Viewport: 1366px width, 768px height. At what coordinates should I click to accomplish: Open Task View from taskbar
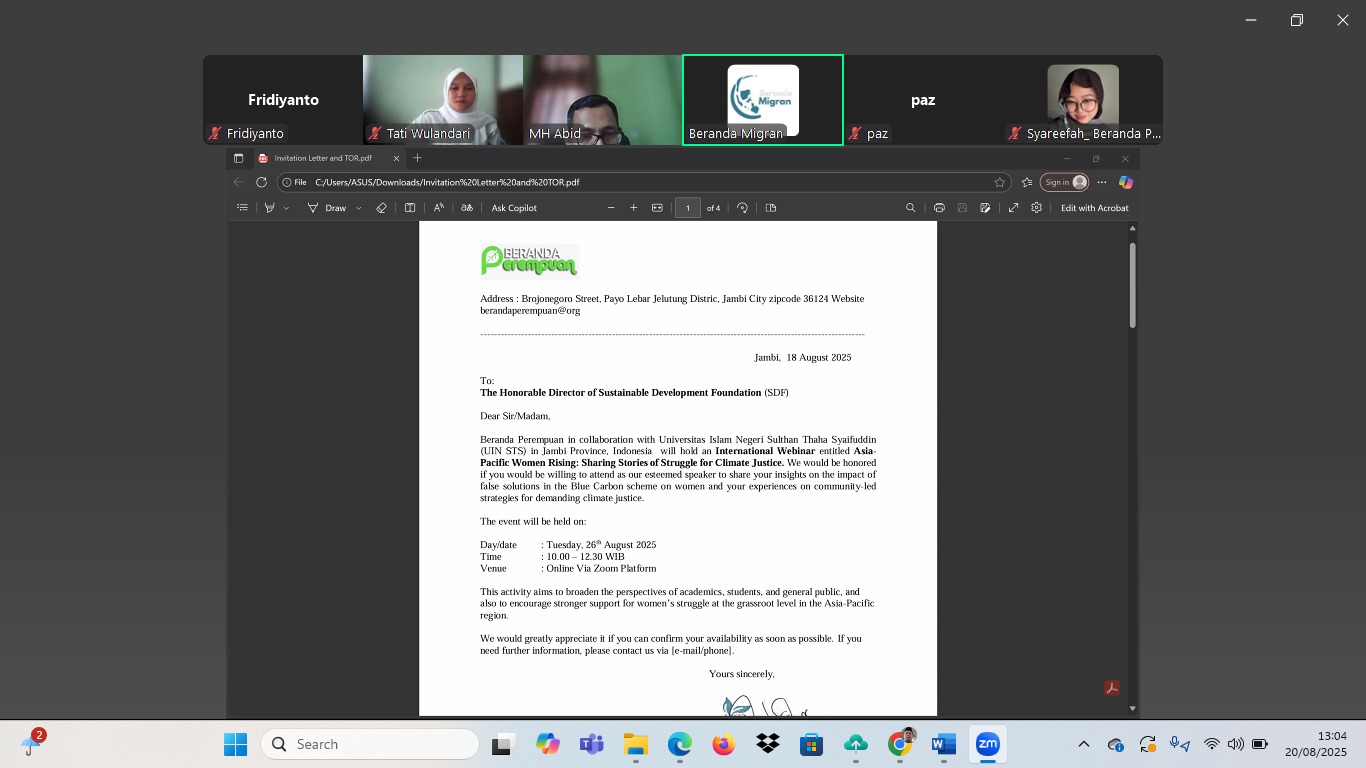502,744
